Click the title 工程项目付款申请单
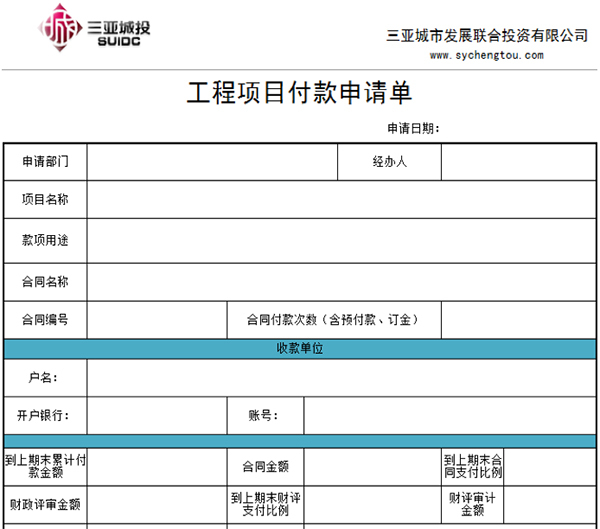This screenshot has height=529, width=600. (x=299, y=93)
